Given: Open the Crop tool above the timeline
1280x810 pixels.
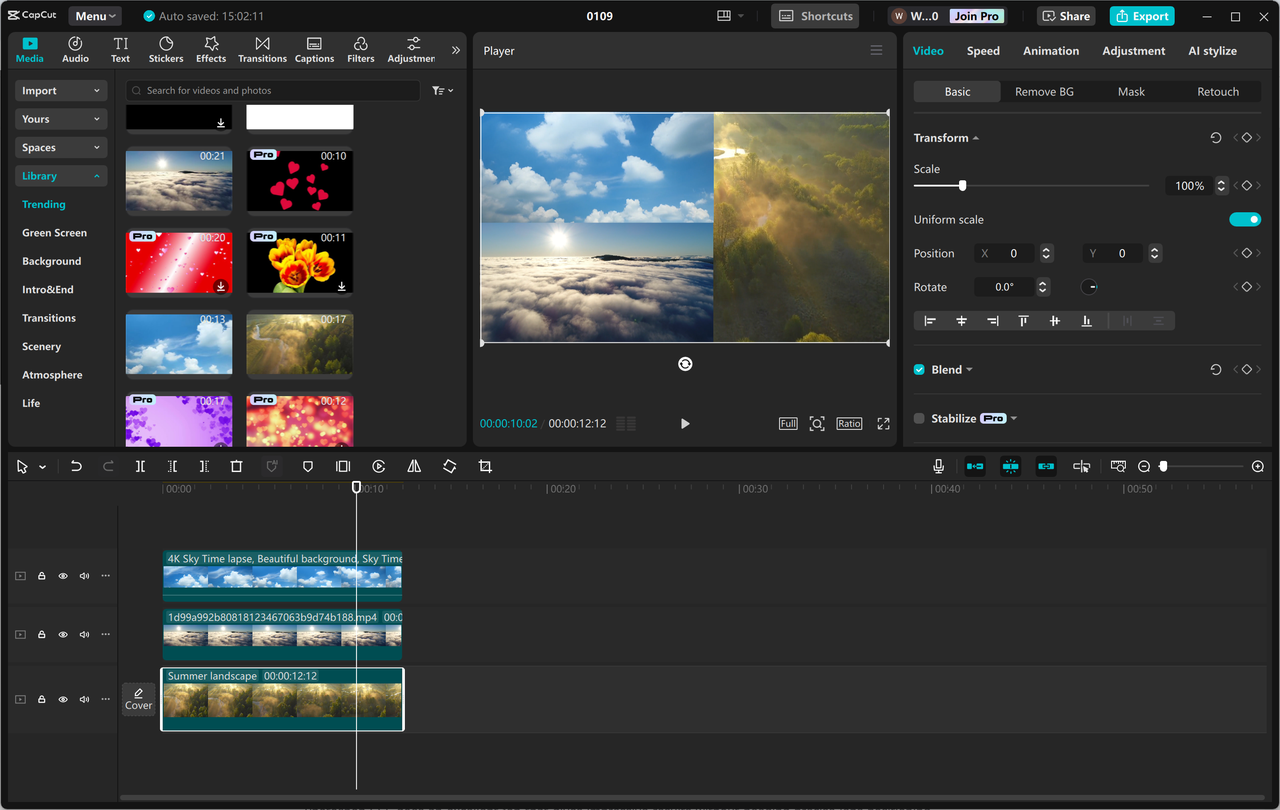Looking at the screenshot, I should (485, 466).
